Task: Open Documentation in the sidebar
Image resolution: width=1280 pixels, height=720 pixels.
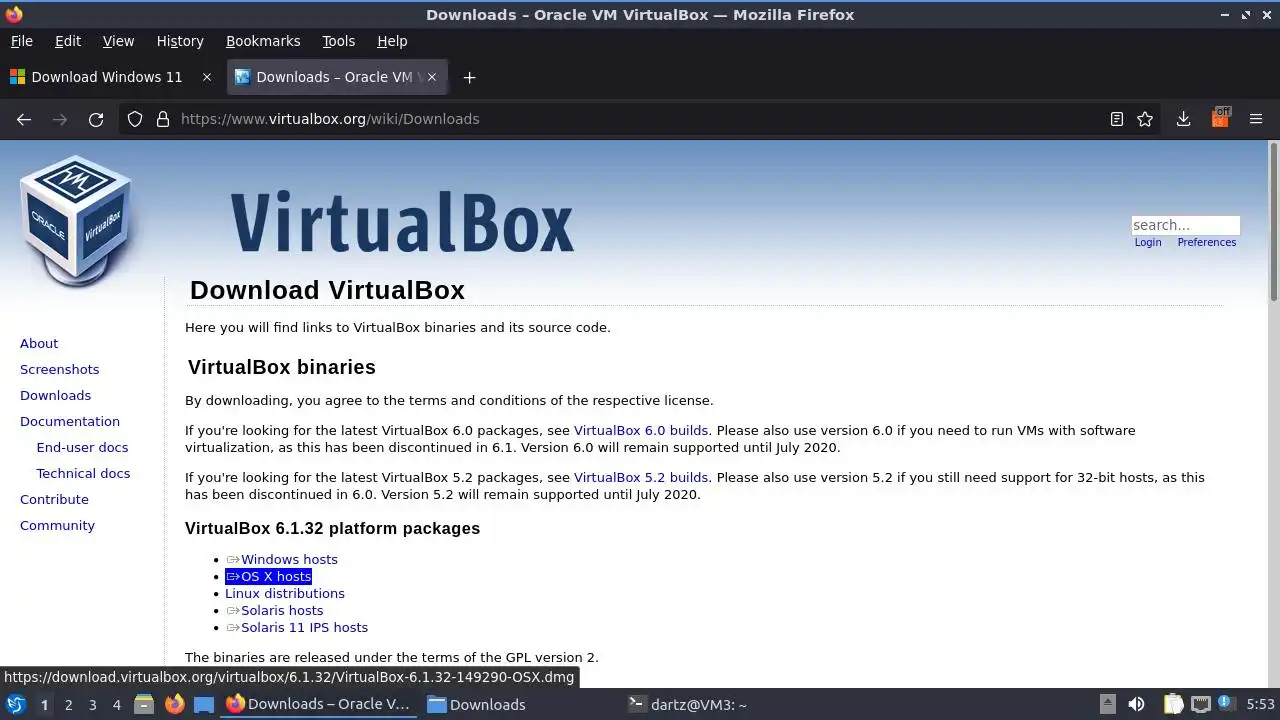Action: click(x=70, y=421)
